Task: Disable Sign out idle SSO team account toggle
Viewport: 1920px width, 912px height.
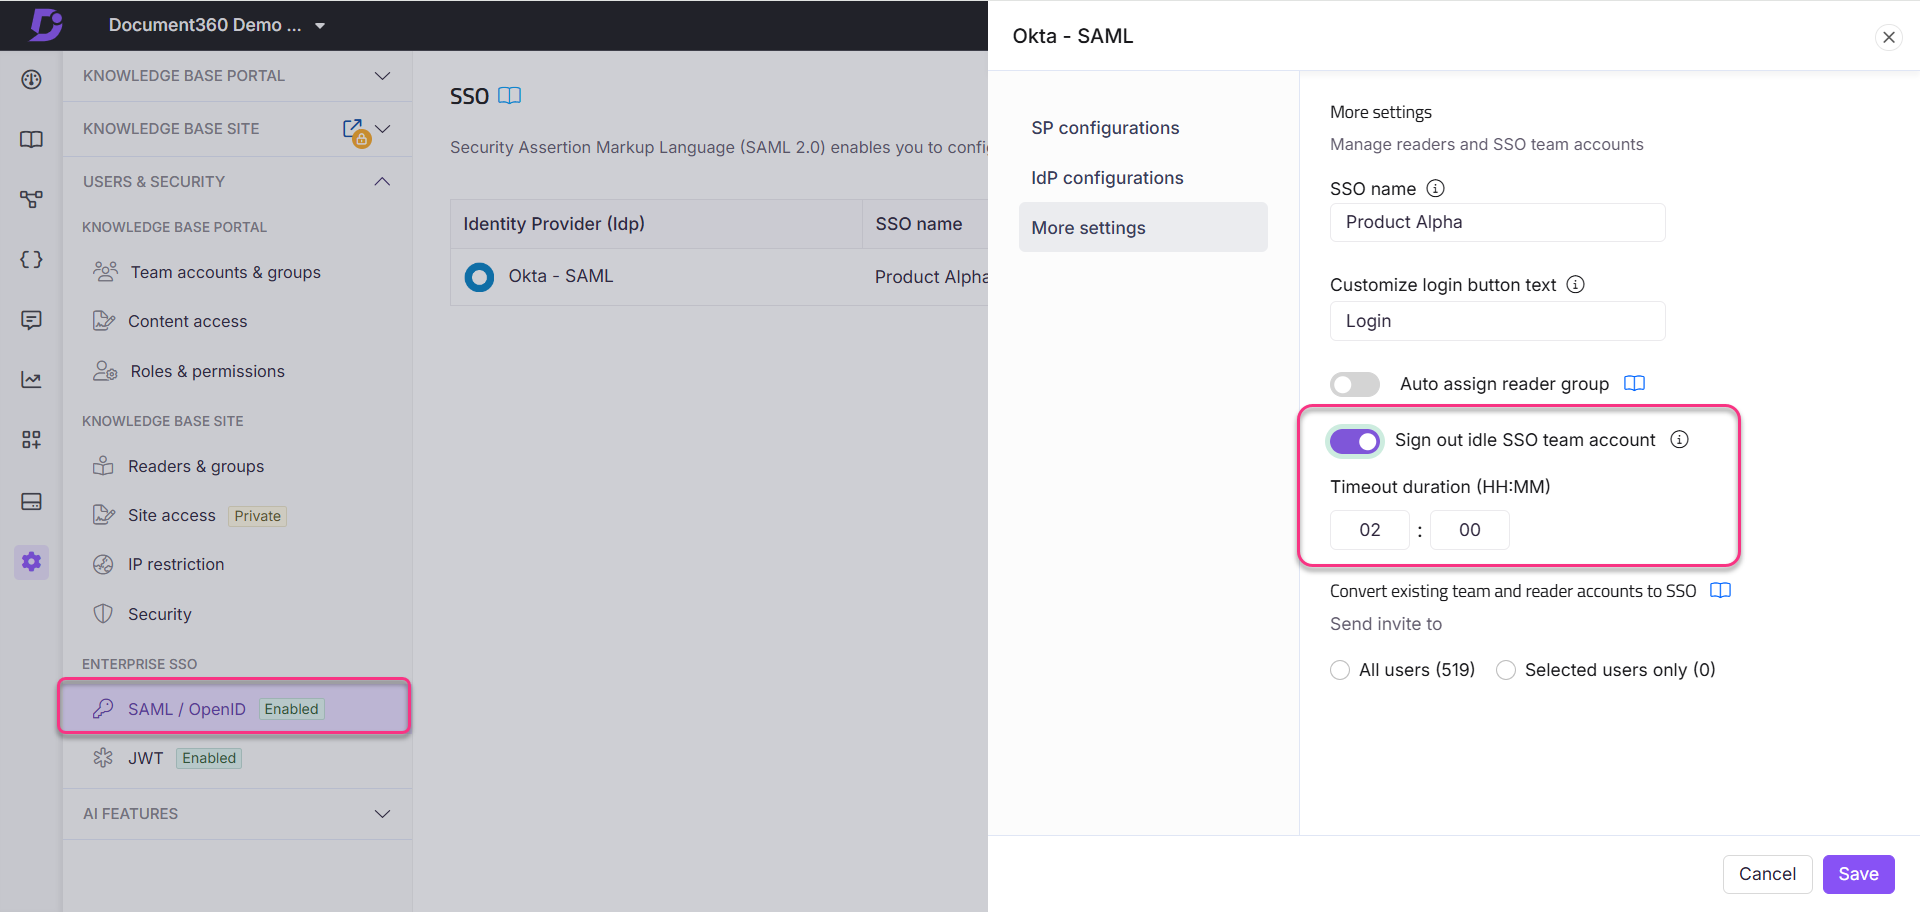Action: [x=1355, y=441]
